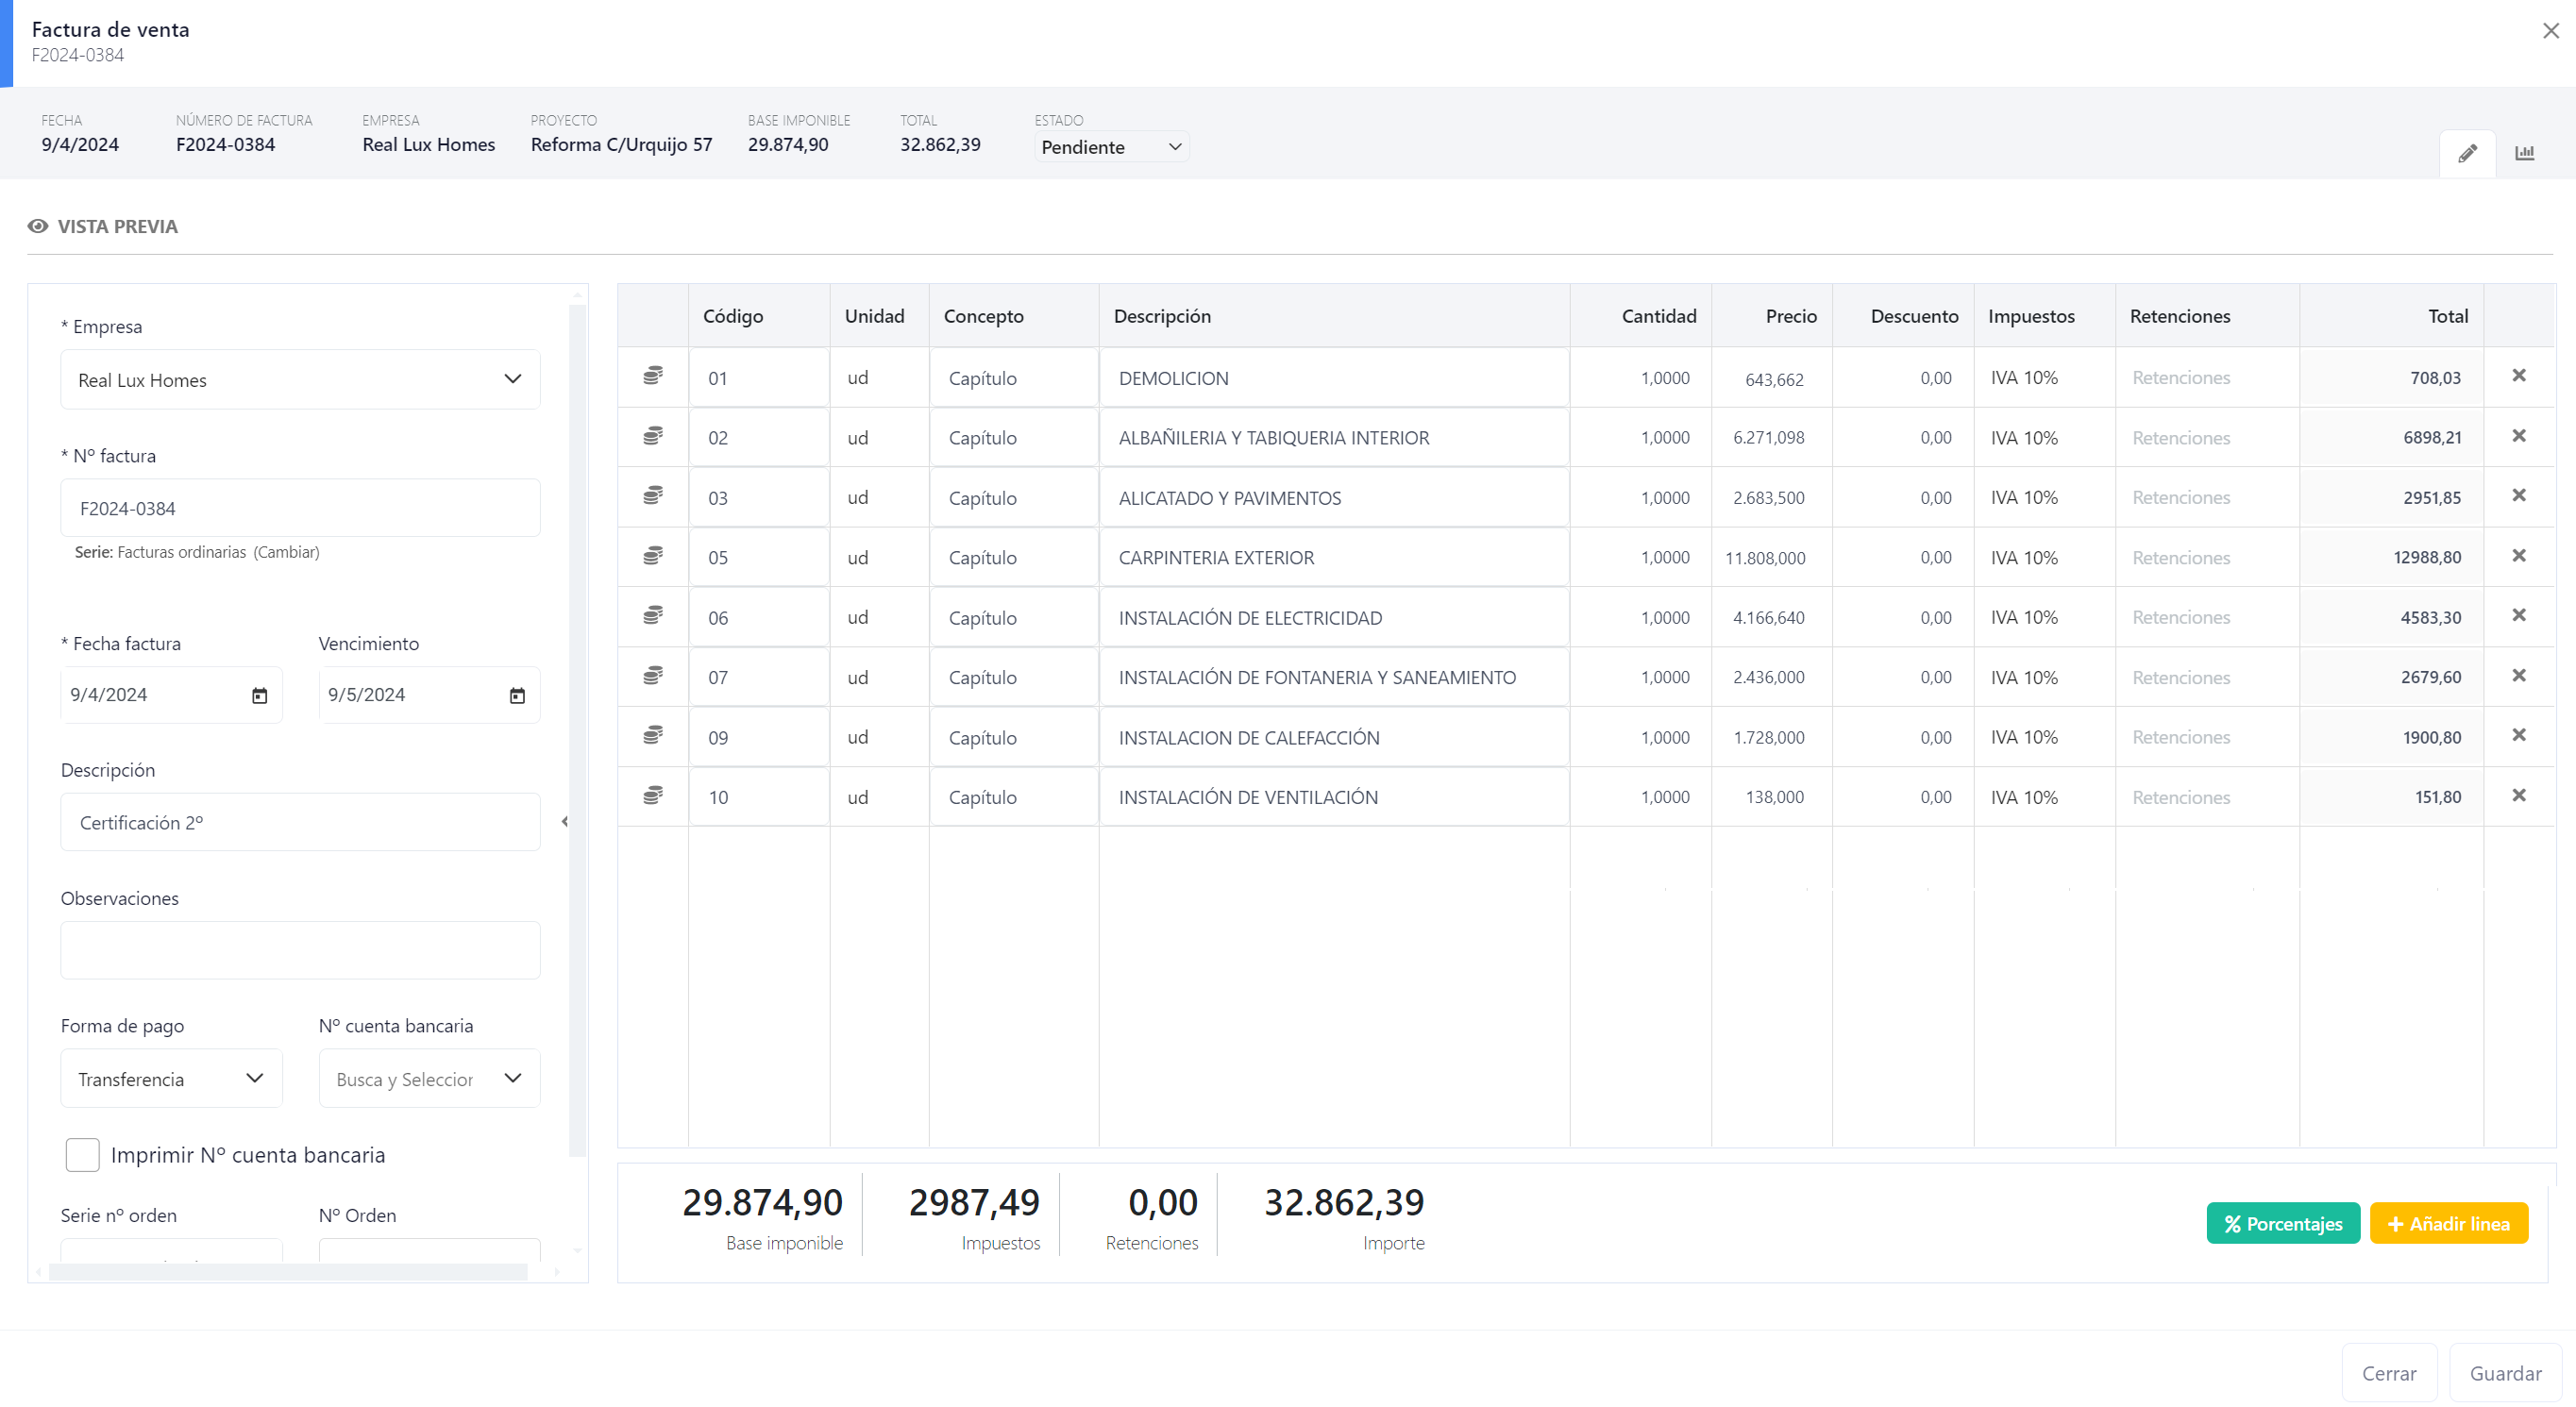Image resolution: width=2576 pixels, height=1407 pixels.
Task: Enable Imprimir Nº cuenta bancaria checkbox
Action: point(83,1155)
